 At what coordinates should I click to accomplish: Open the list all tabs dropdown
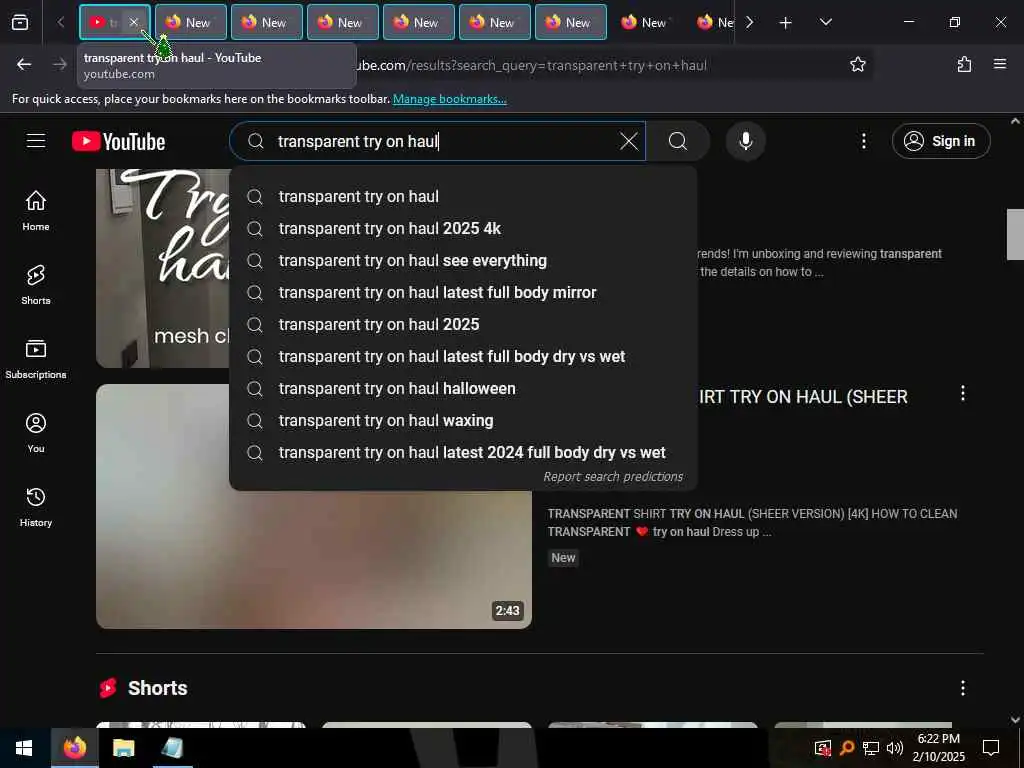point(825,23)
